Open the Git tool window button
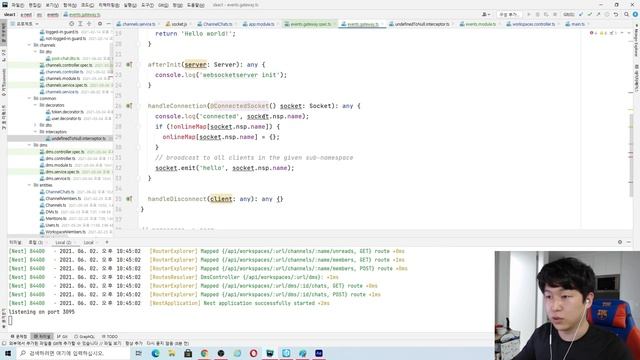 coord(62,337)
